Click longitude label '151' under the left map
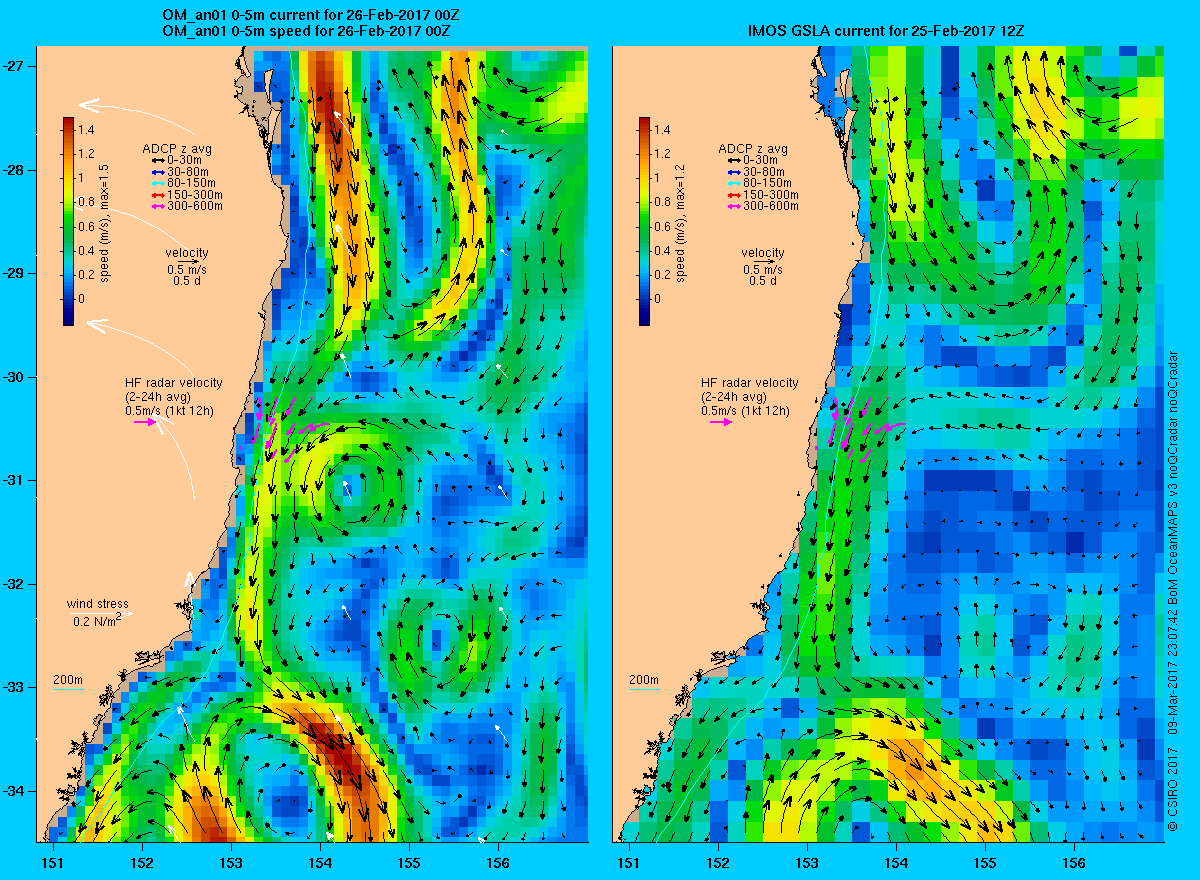Viewport: 1200px width, 880px height. (x=52, y=862)
